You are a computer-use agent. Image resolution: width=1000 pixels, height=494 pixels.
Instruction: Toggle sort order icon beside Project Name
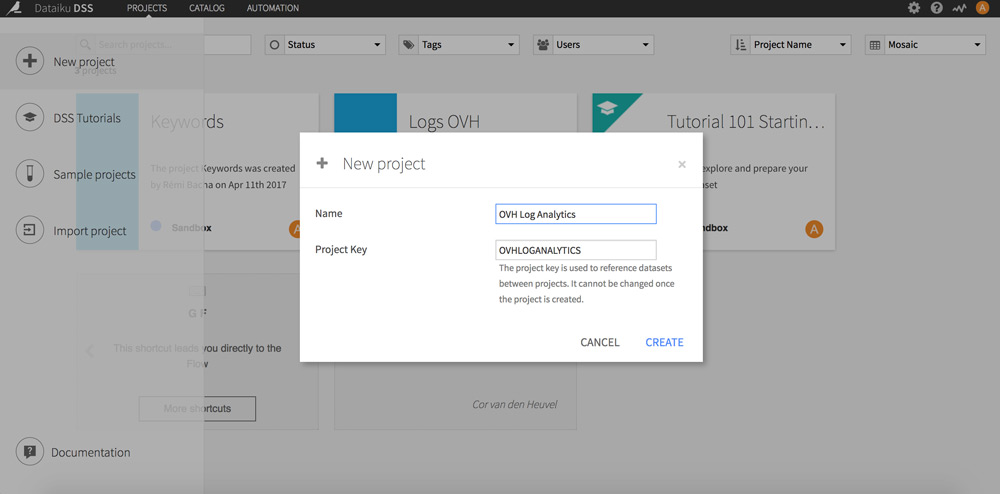pos(740,45)
